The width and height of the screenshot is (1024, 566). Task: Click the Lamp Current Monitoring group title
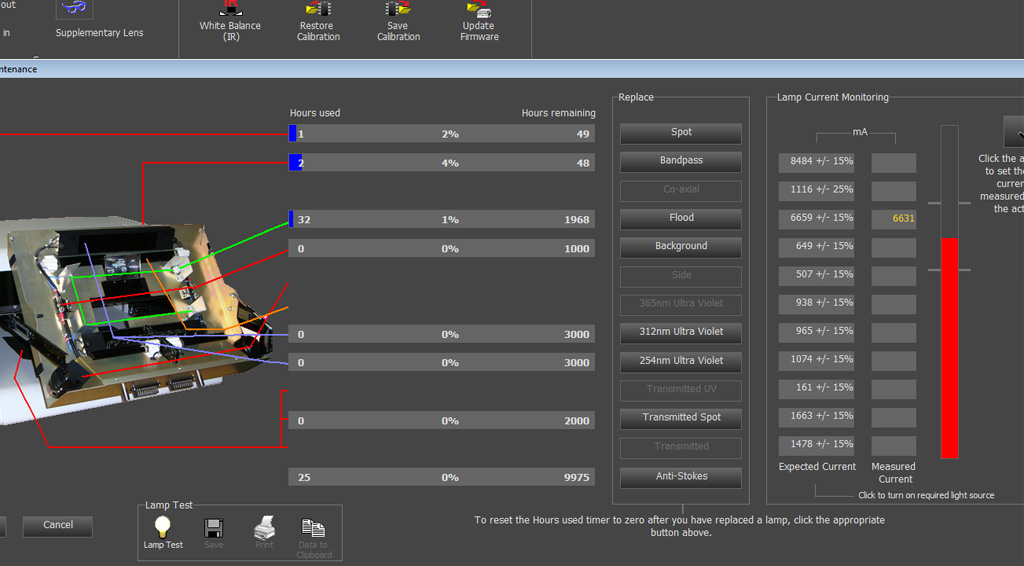833,97
